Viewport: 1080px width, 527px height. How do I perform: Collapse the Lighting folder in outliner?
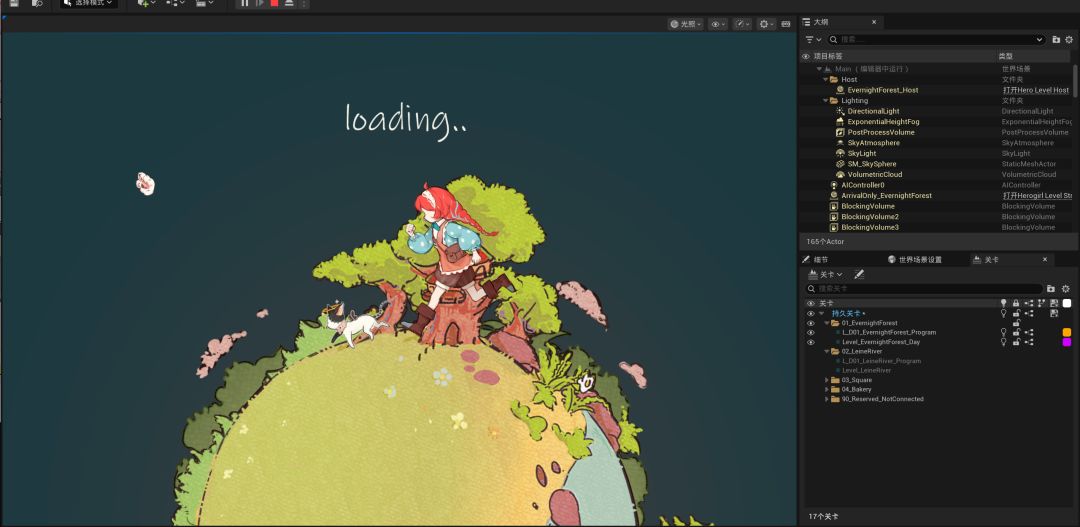coord(825,101)
